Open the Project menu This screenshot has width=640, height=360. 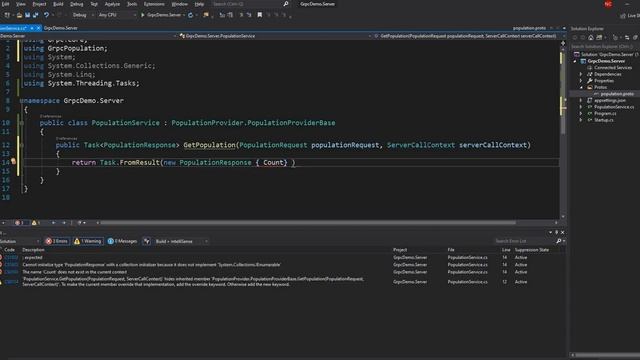(x=39, y=4)
